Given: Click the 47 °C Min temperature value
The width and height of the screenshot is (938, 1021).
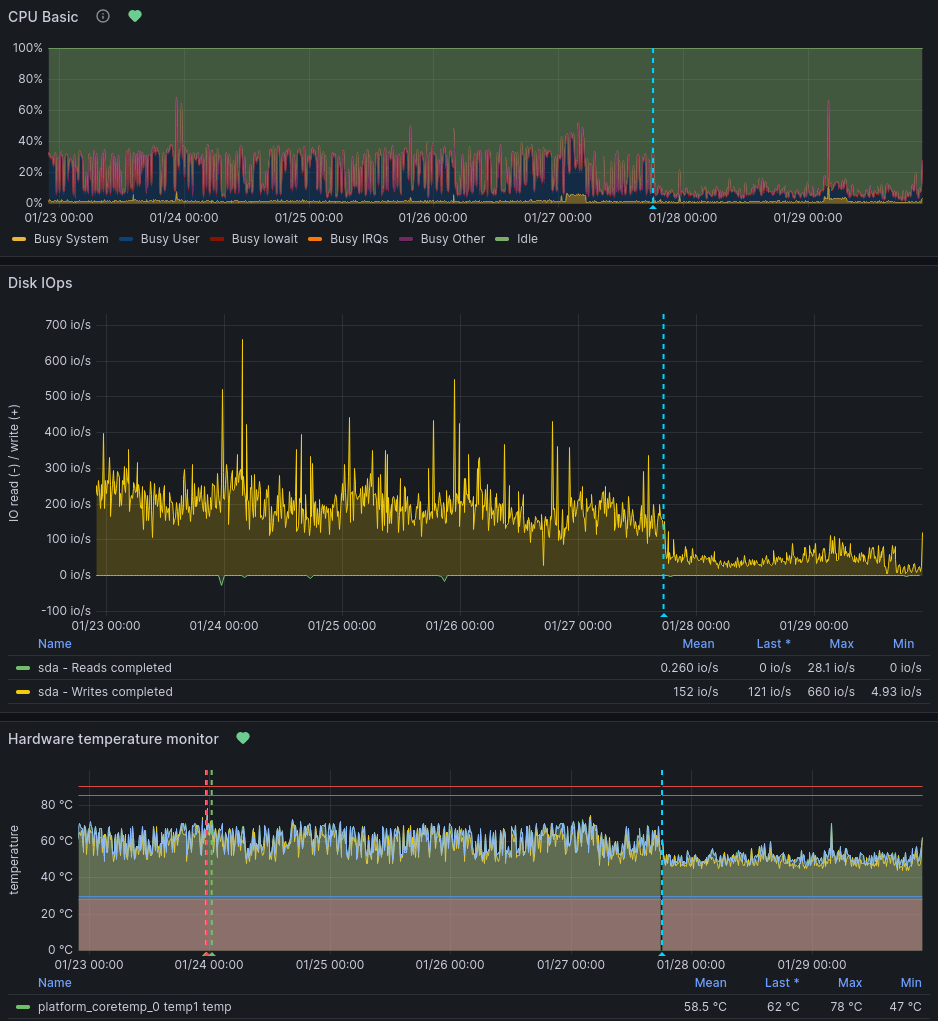Looking at the screenshot, I should pos(905,1007).
